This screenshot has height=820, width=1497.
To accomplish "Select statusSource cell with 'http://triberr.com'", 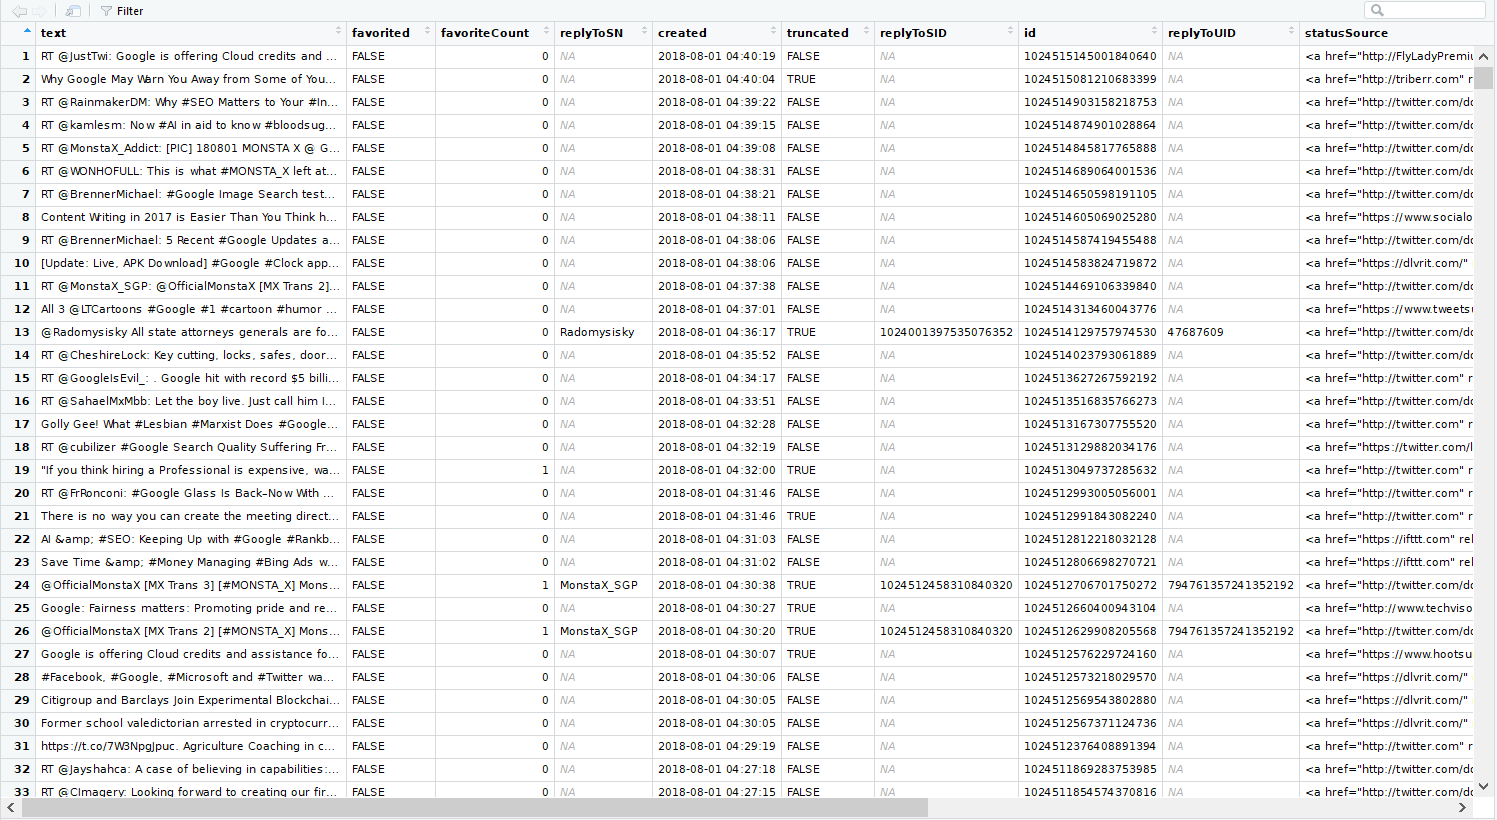I will (1388, 79).
